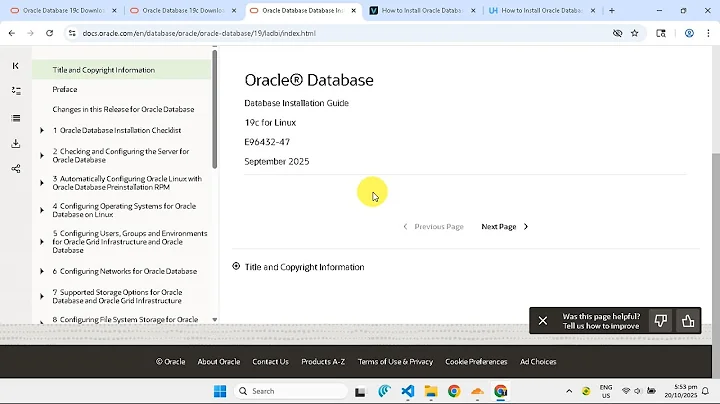Click the address bar URL field
The image size is (720, 404).
[x=340, y=33]
